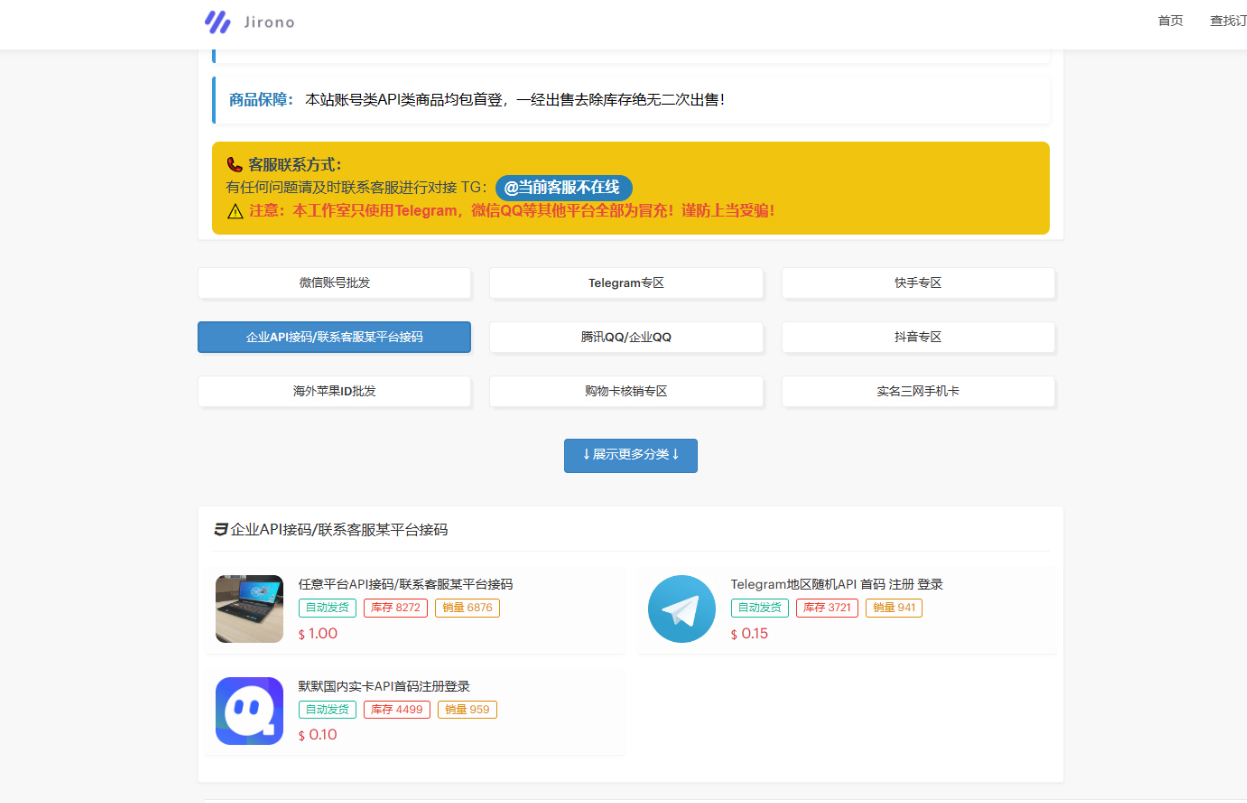Open the laptop photo product thumbnail
The image size is (1247, 803).
coord(249,609)
